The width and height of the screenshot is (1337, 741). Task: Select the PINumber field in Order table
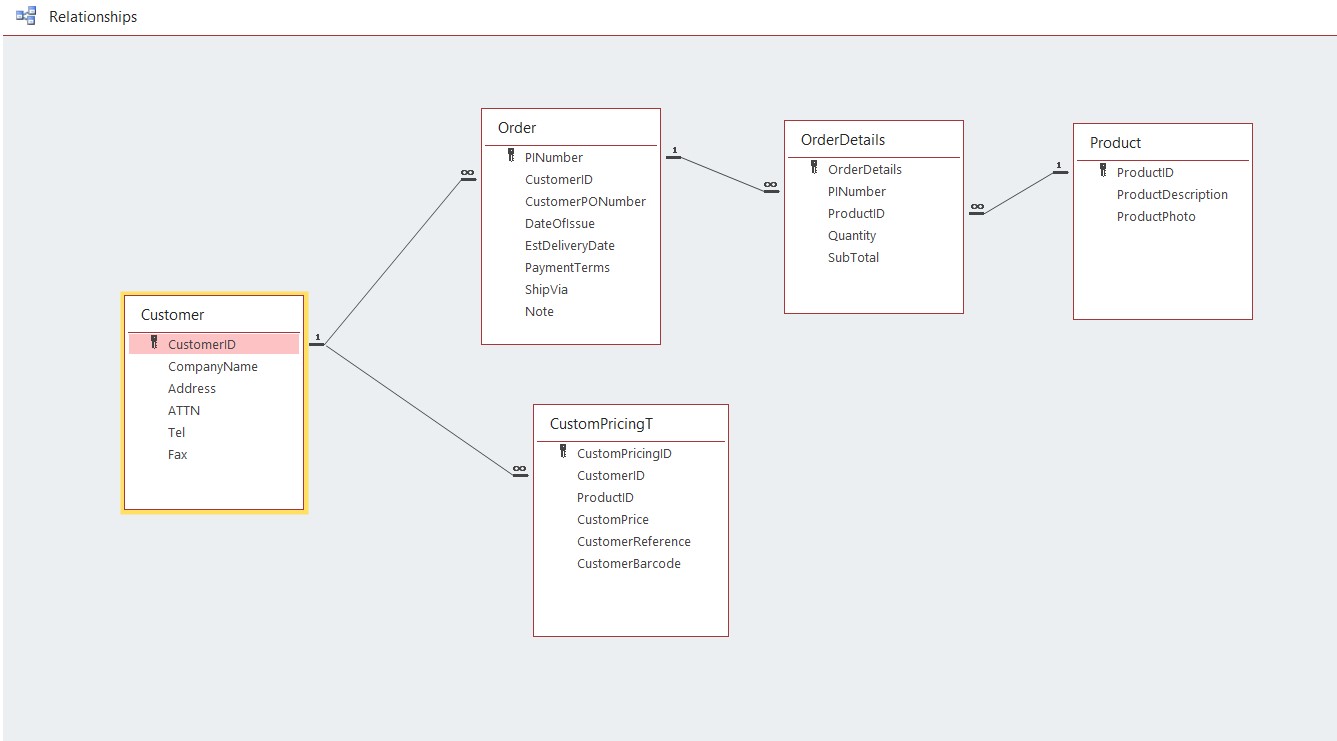(554, 158)
